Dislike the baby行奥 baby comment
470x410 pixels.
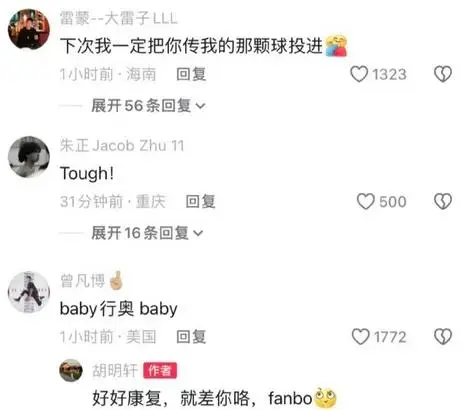tap(443, 337)
